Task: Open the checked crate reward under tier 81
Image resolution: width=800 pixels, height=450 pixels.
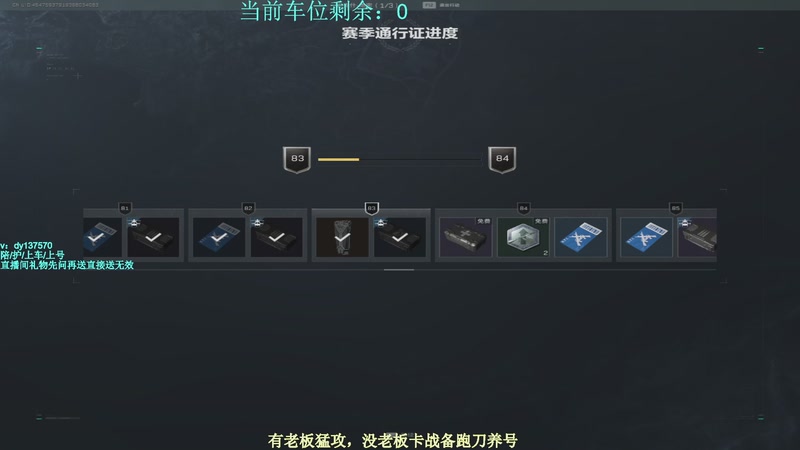Action: tap(153, 237)
